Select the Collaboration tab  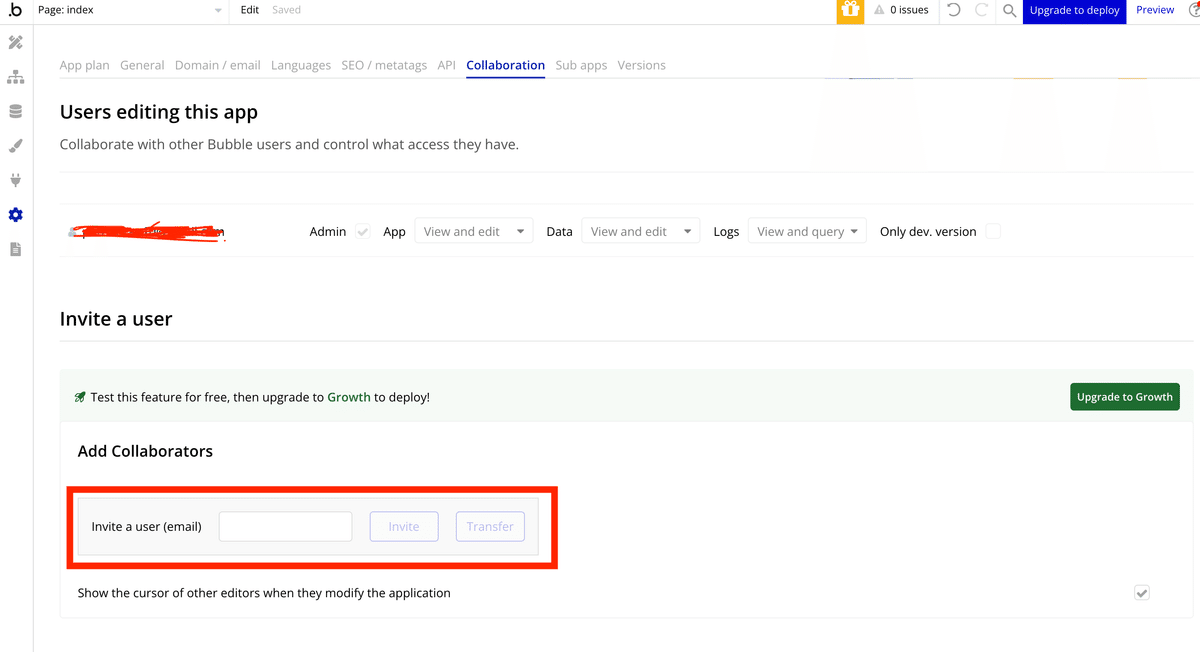[x=506, y=65]
